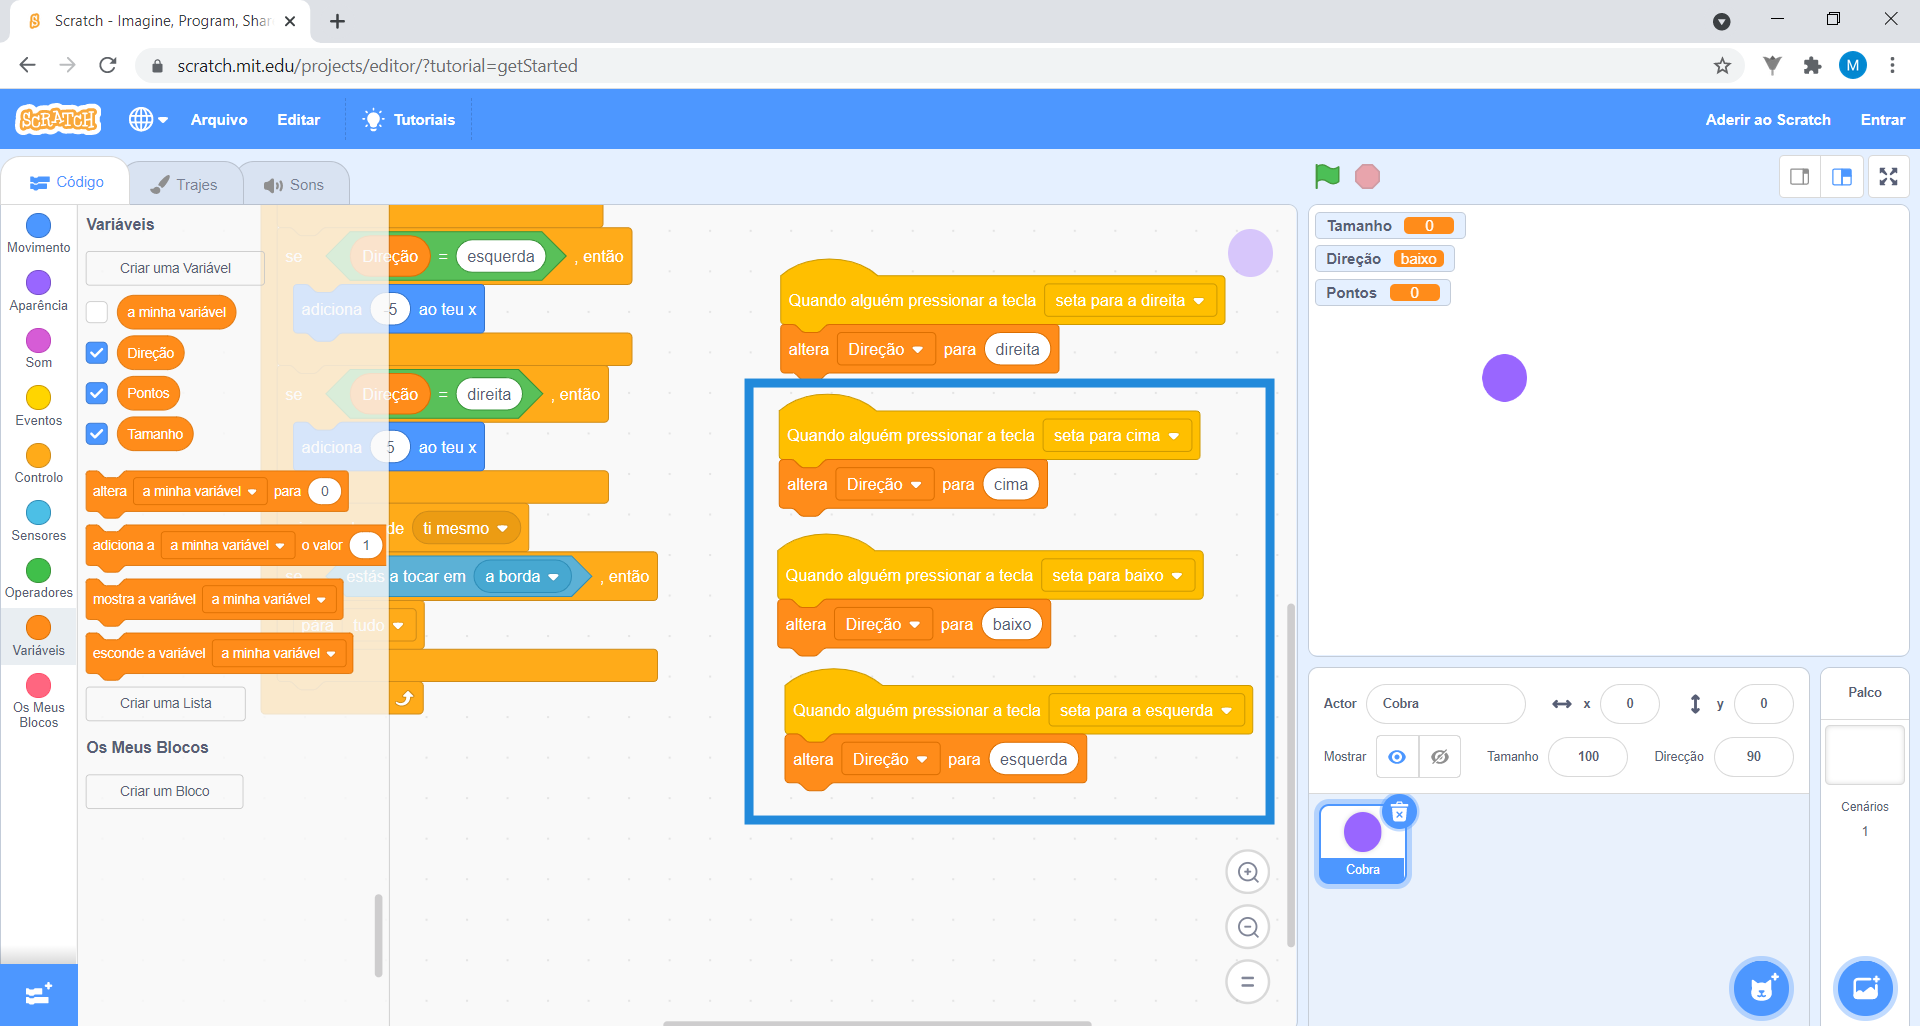The width and height of the screenshot is (1920, 1026).
Task: Uncheck the Pontos variable checkbox
Action: click(x=97, y=393)
